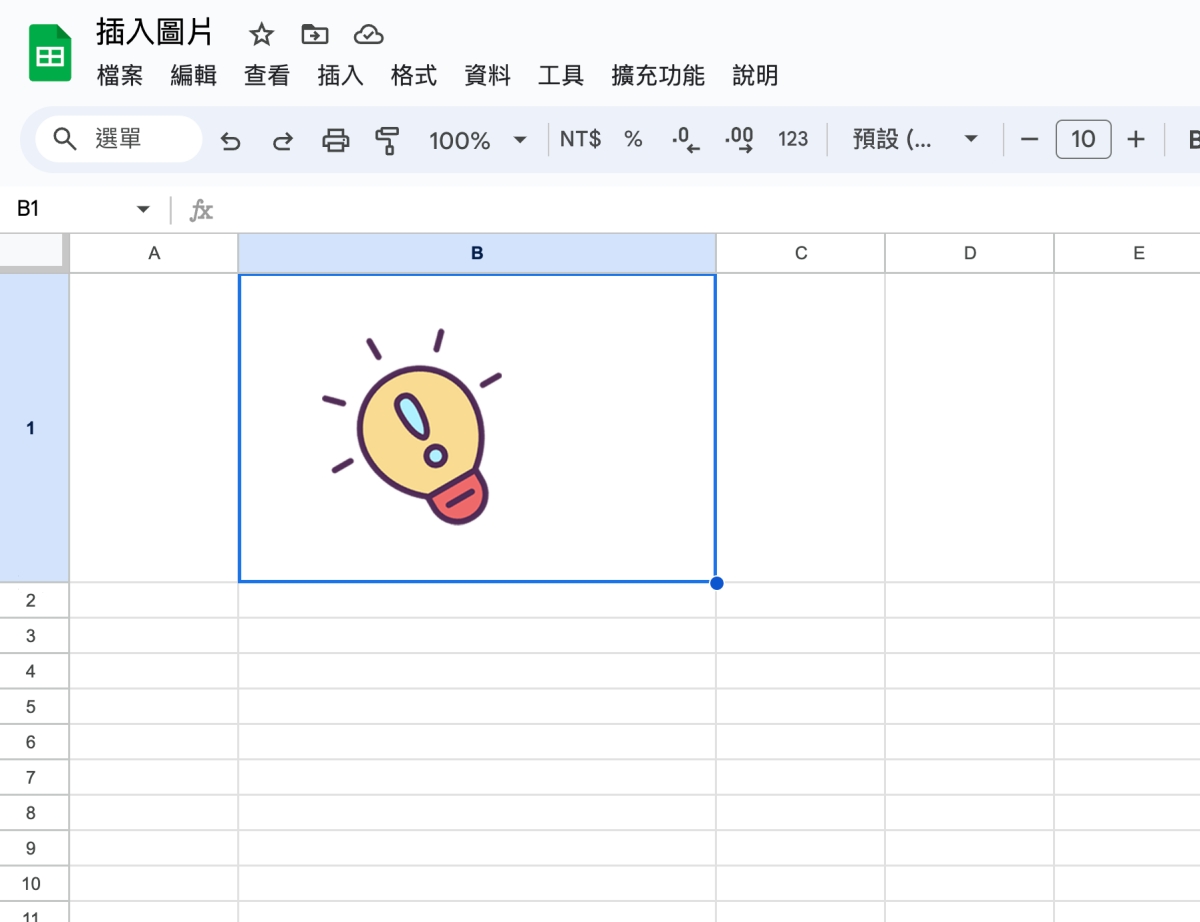Image resolution: width=1200 pixels, height=922 pixels.
Task: Open the 插入 menu
Action: click(x=340, y=76)
